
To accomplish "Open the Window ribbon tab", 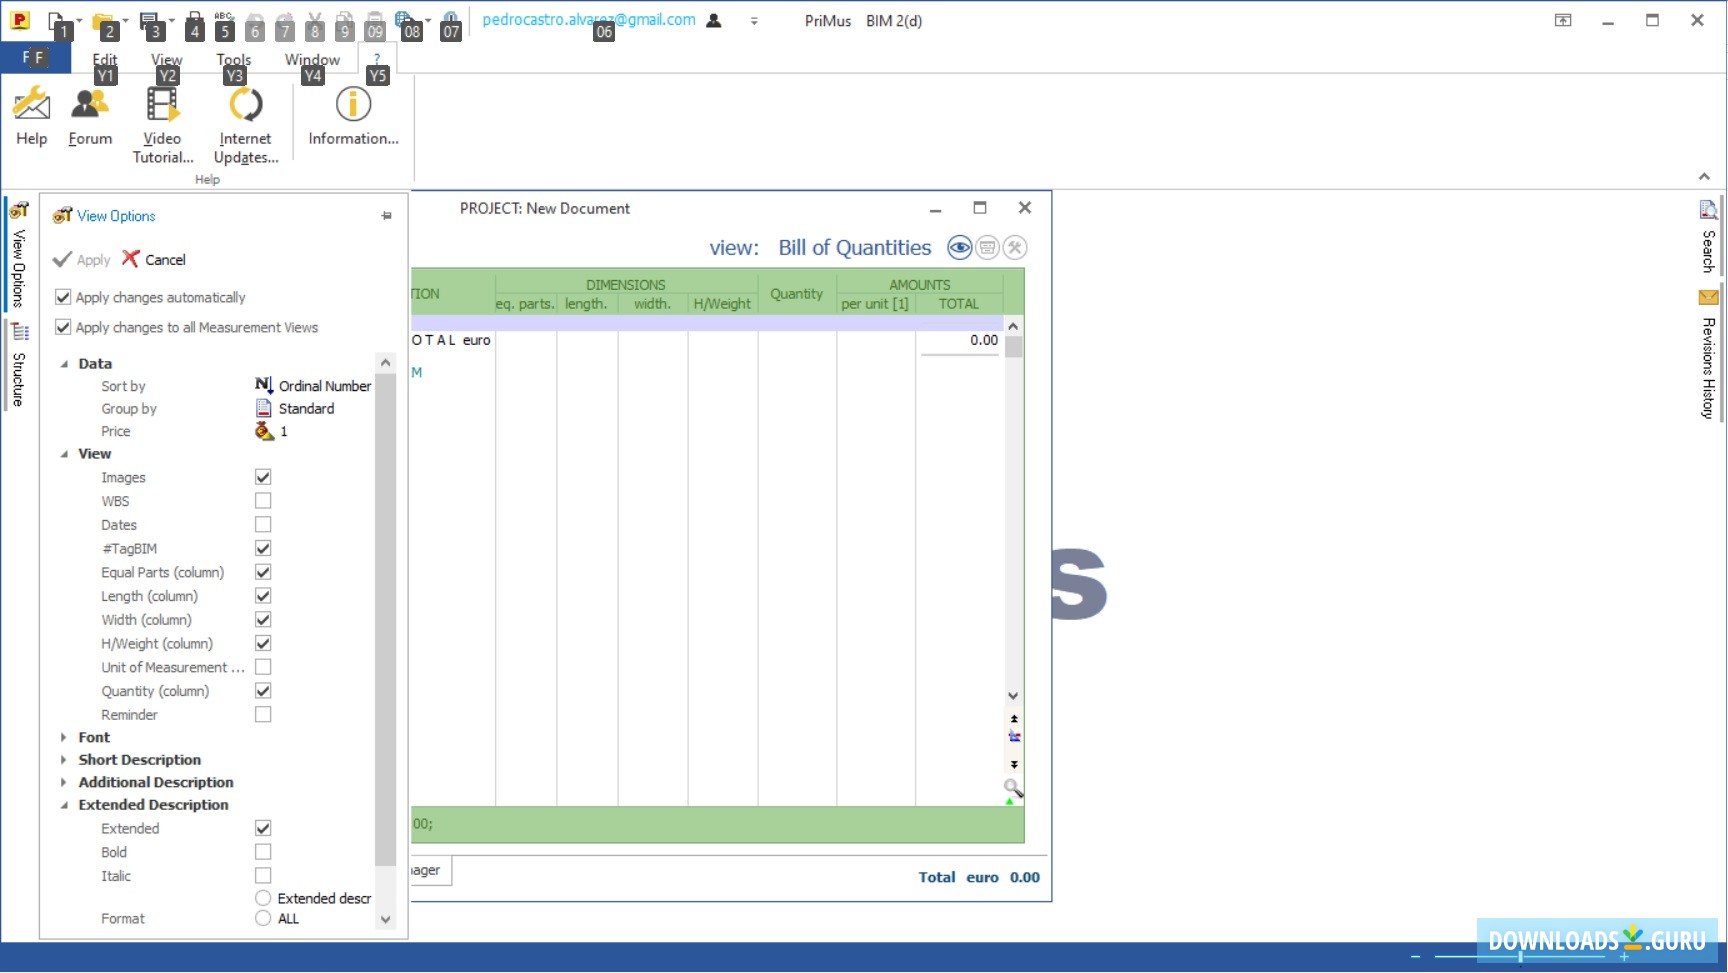I will tap(312, 59).
